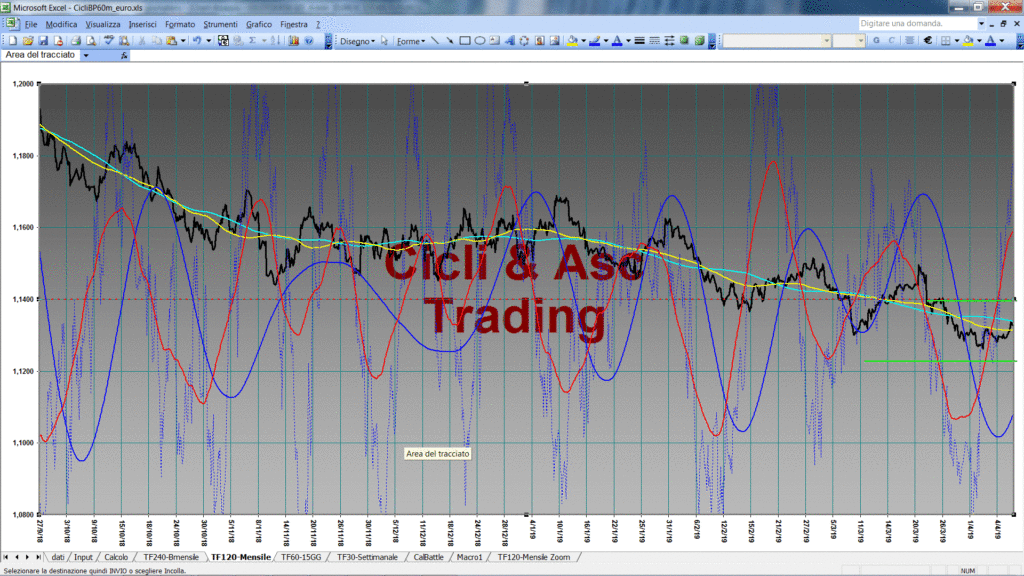The image size is (1024, 576).
Task: Select the Line drawing tool
Action: pos(435,40)
